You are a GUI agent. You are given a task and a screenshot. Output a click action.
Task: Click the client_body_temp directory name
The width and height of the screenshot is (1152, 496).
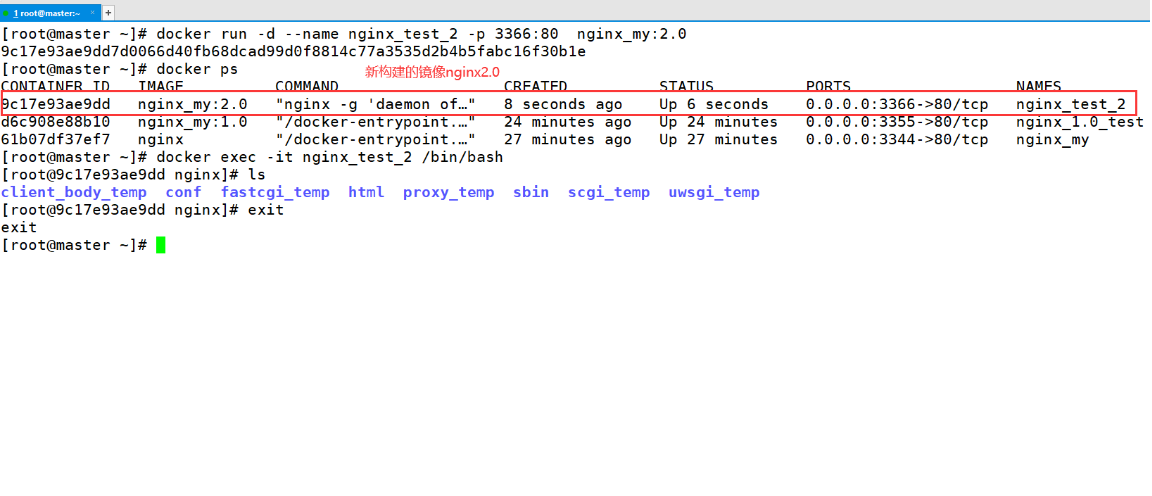click(73, 193)
